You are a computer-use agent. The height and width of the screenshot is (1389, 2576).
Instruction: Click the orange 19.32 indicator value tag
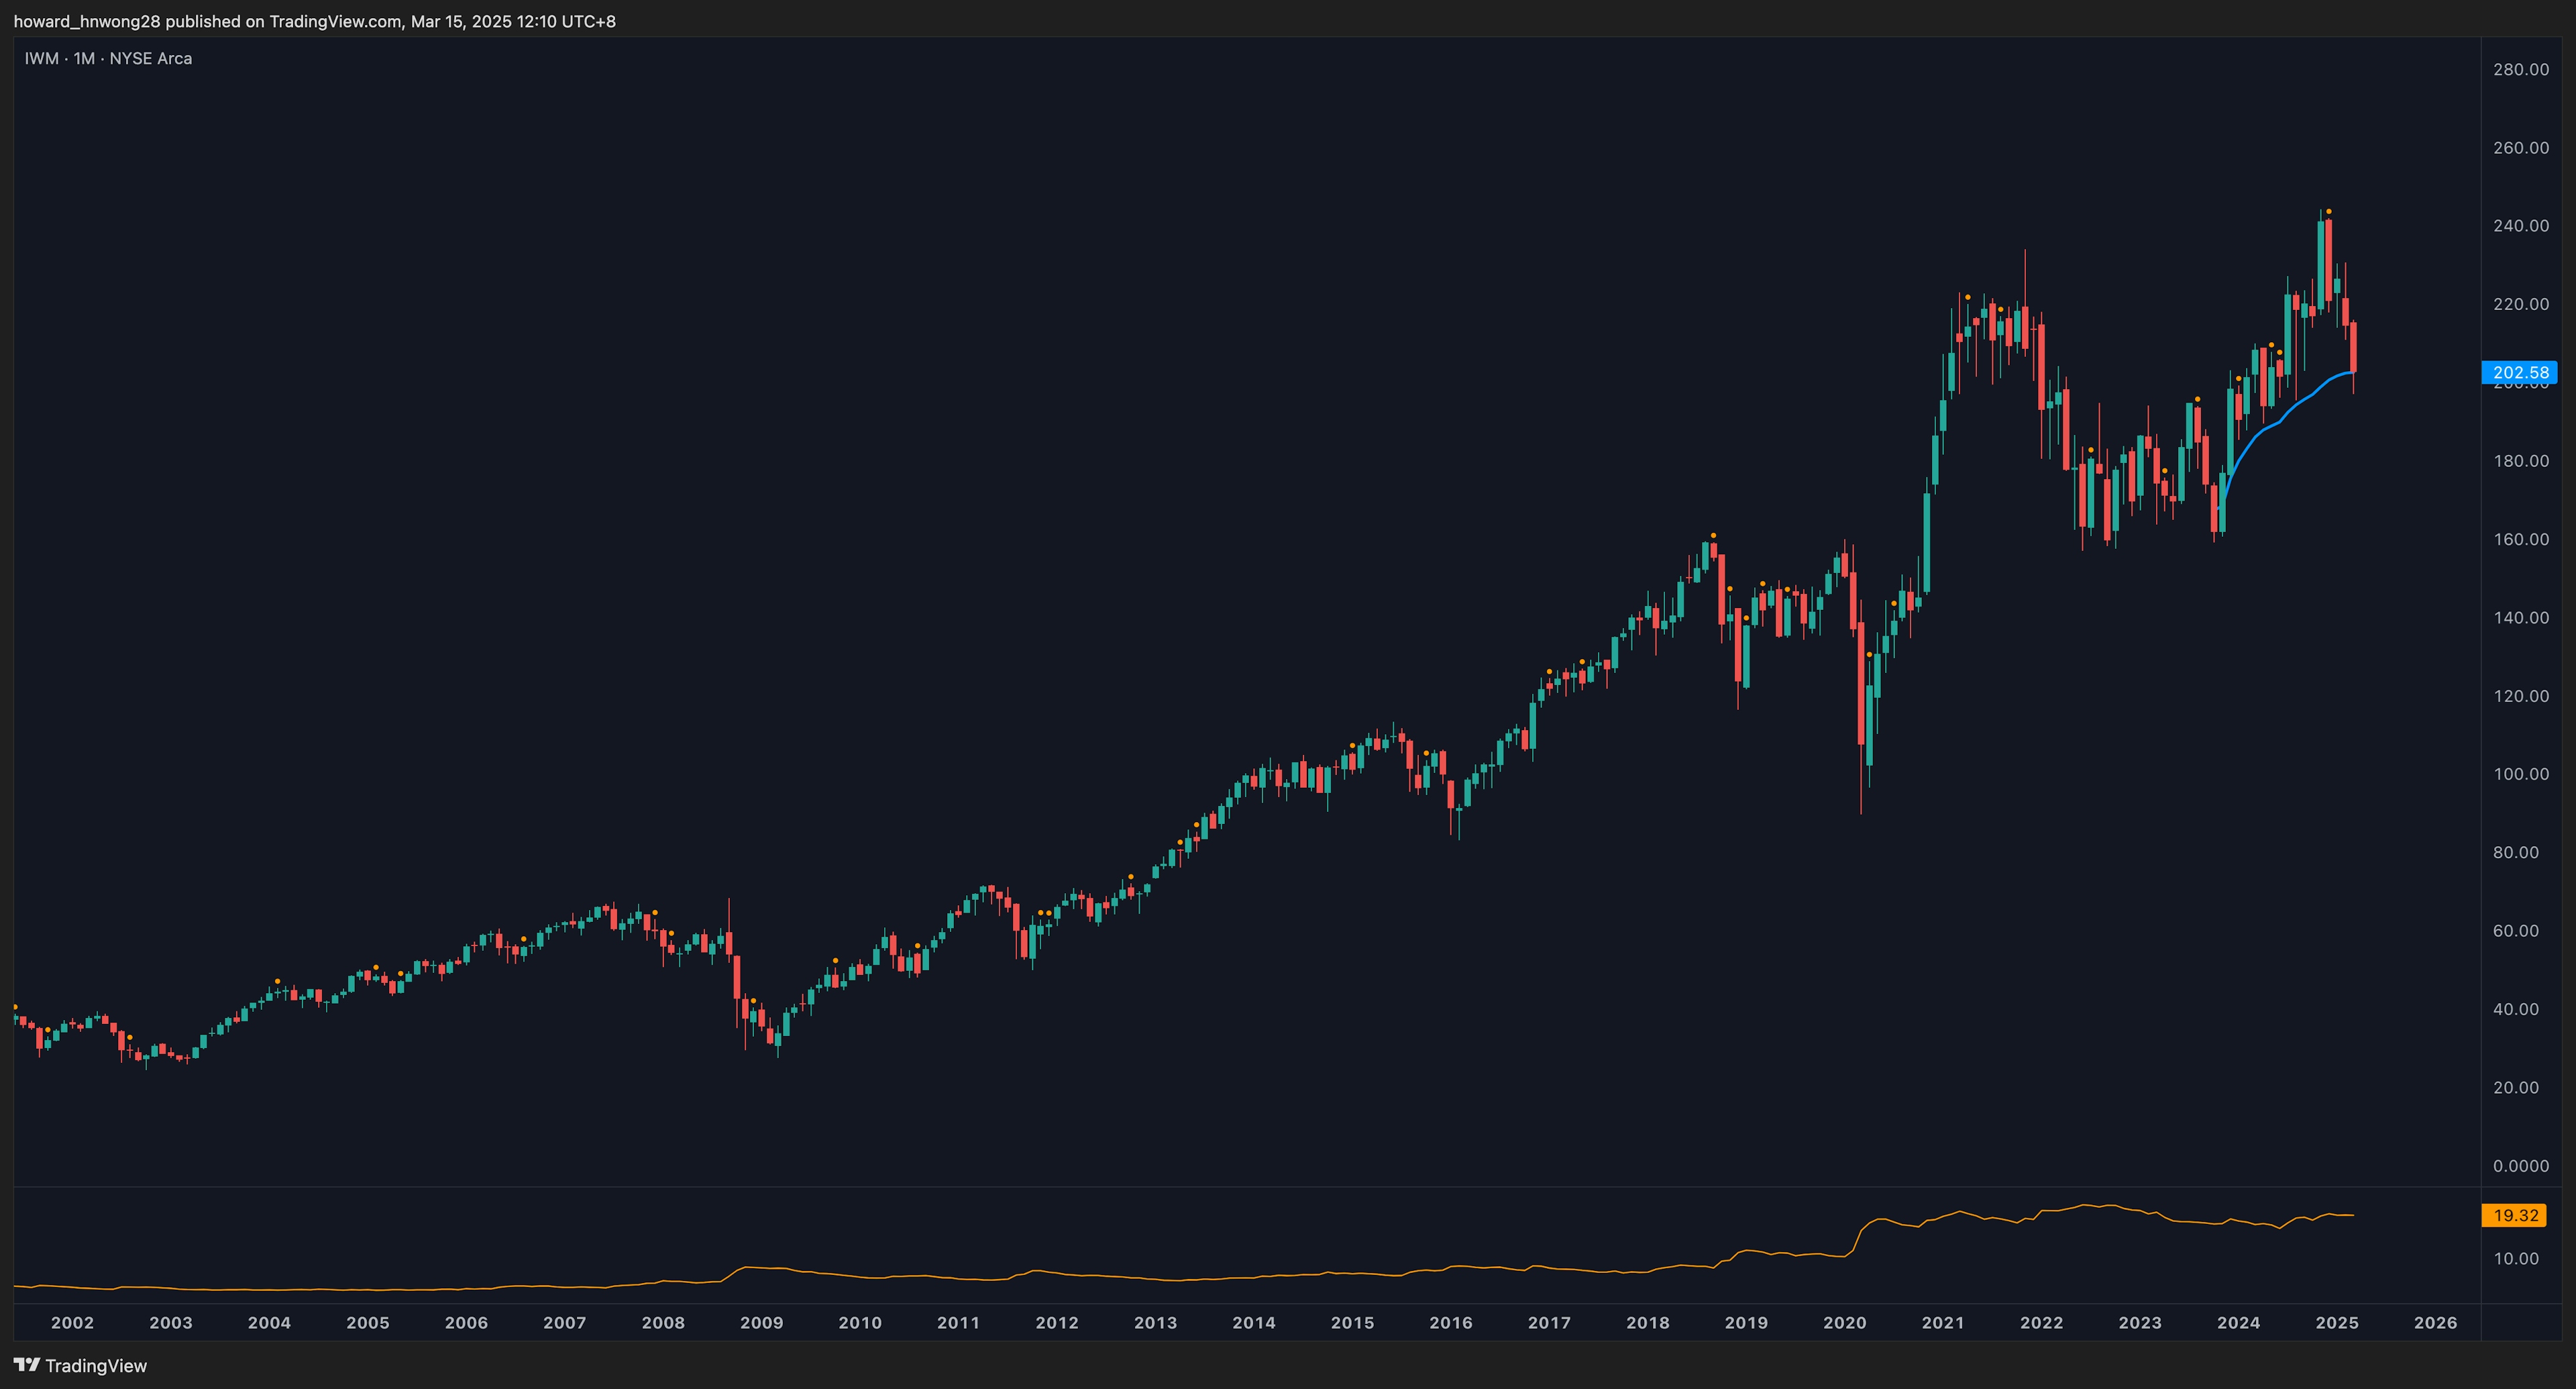2516,1215
